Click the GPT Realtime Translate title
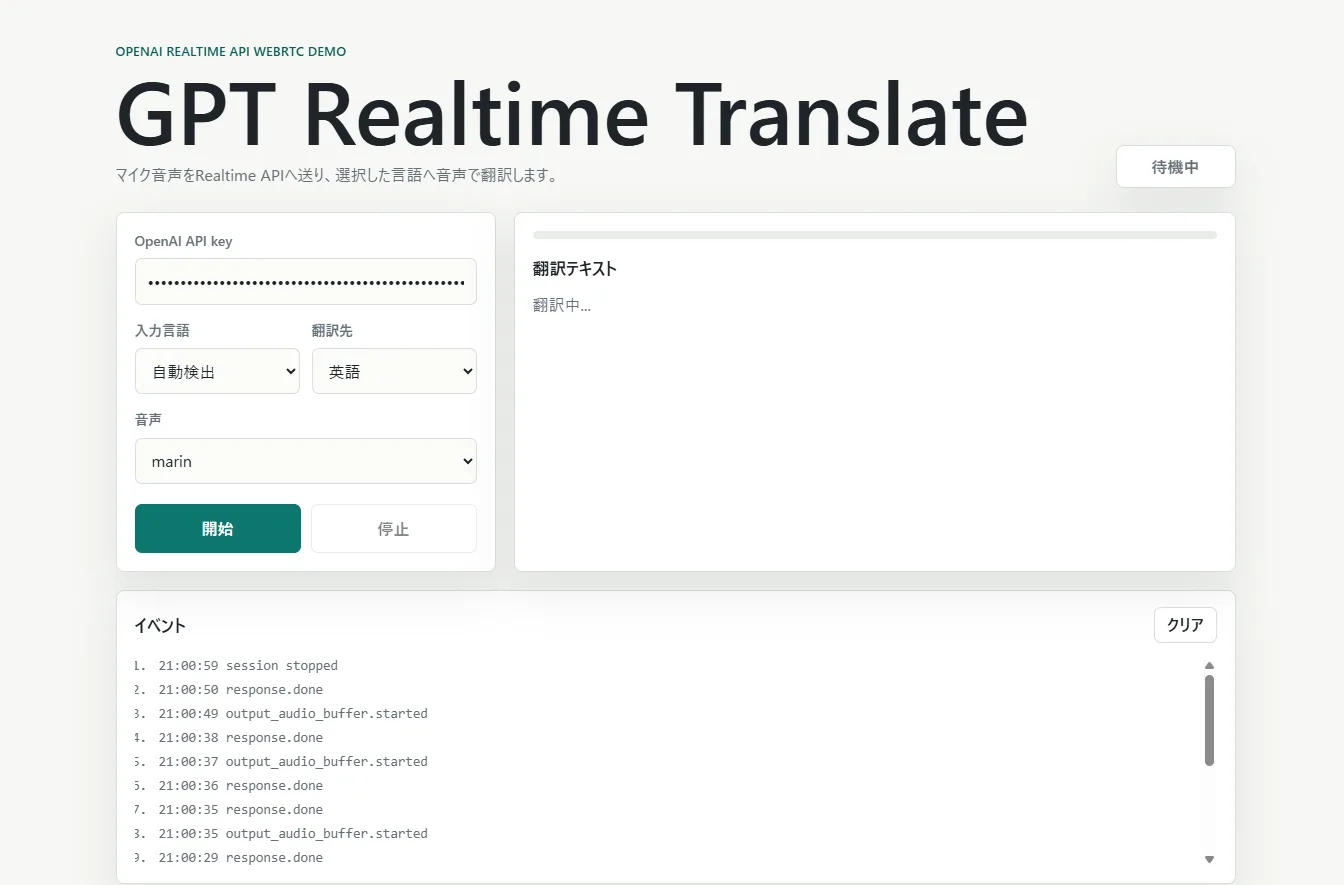This screenshot has height=885, width=1344. click(573, 113)
